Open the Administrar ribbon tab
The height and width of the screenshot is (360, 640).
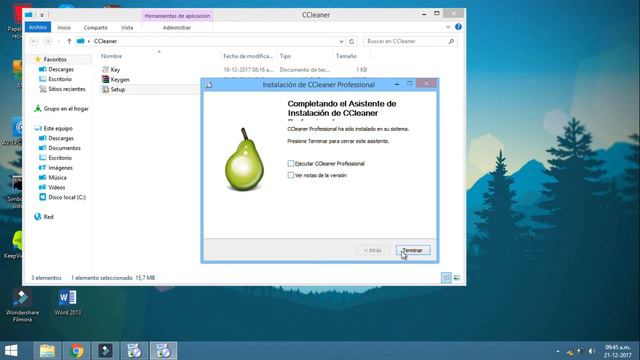pyautogui.click(x=177, y=28)
